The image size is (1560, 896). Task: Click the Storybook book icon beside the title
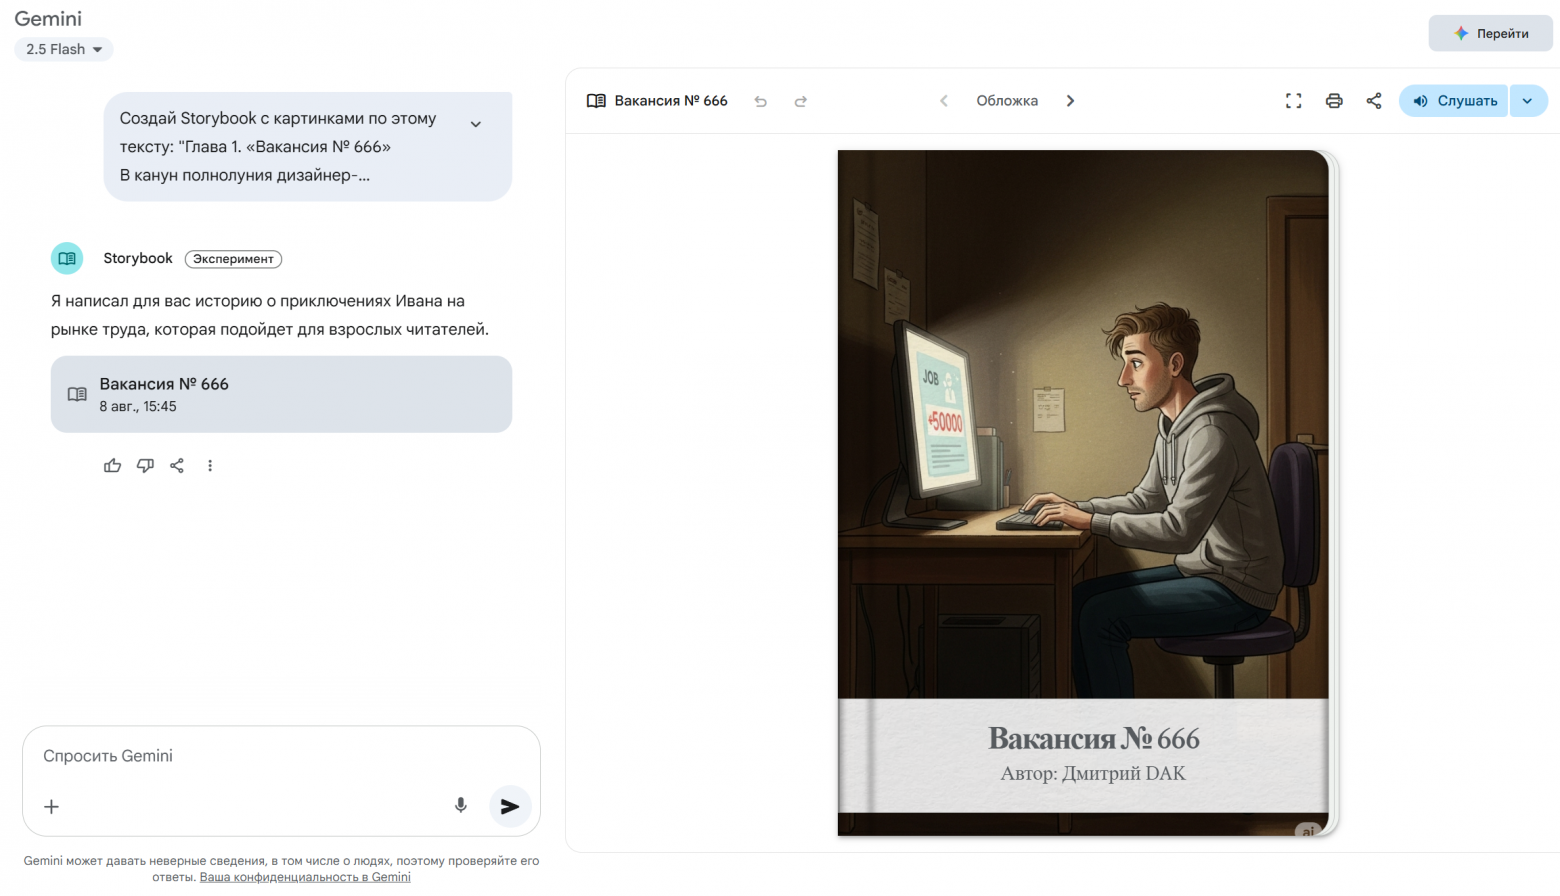[x=597, y=100]
